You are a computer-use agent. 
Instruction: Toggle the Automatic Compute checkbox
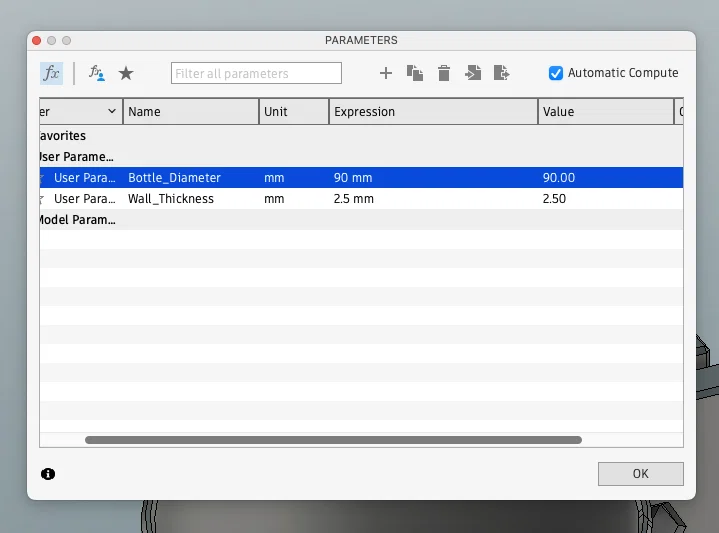click(x=556, y=73)
